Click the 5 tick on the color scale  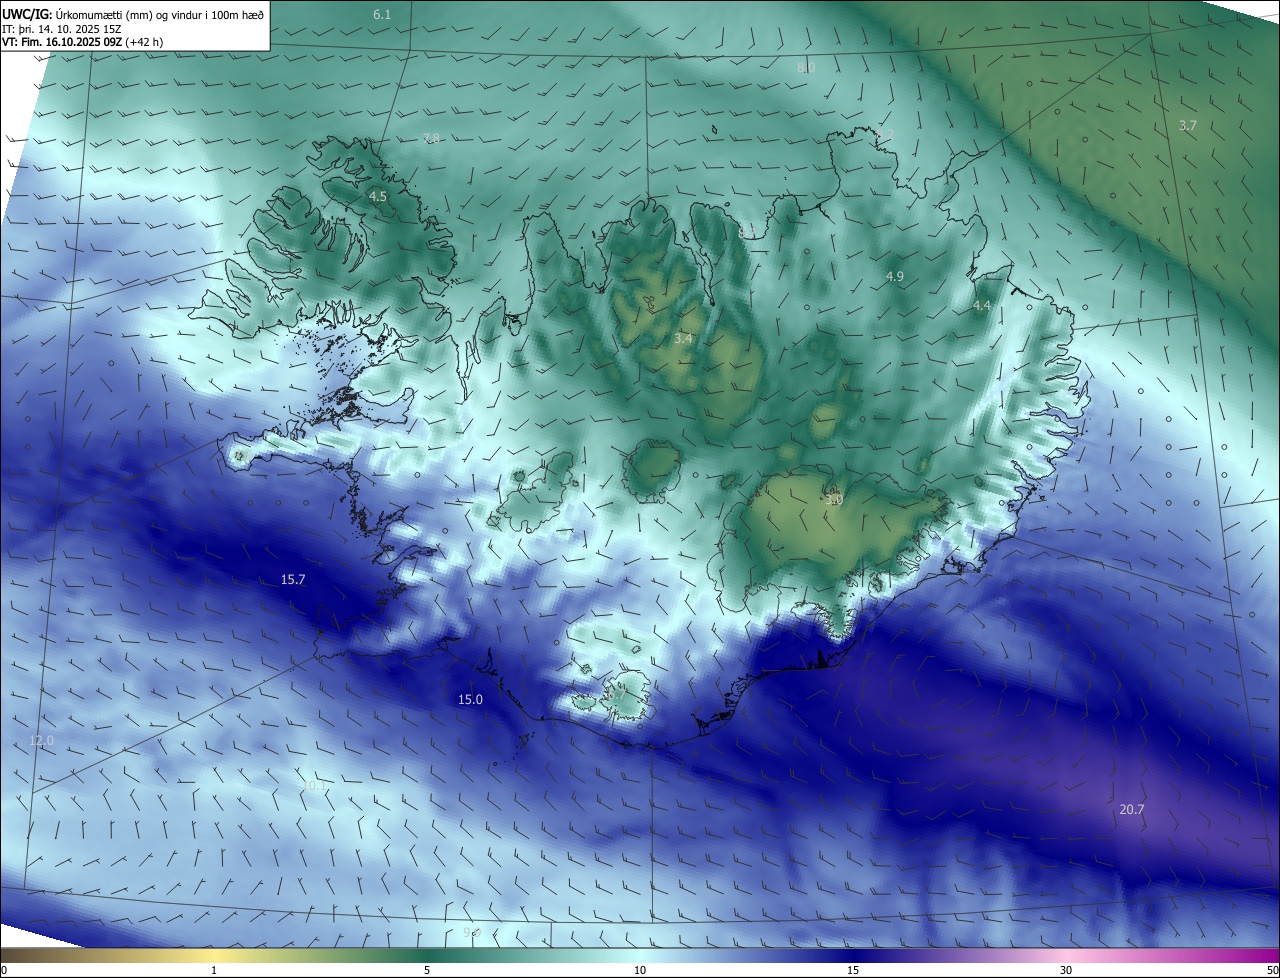[x=427, y=970]
